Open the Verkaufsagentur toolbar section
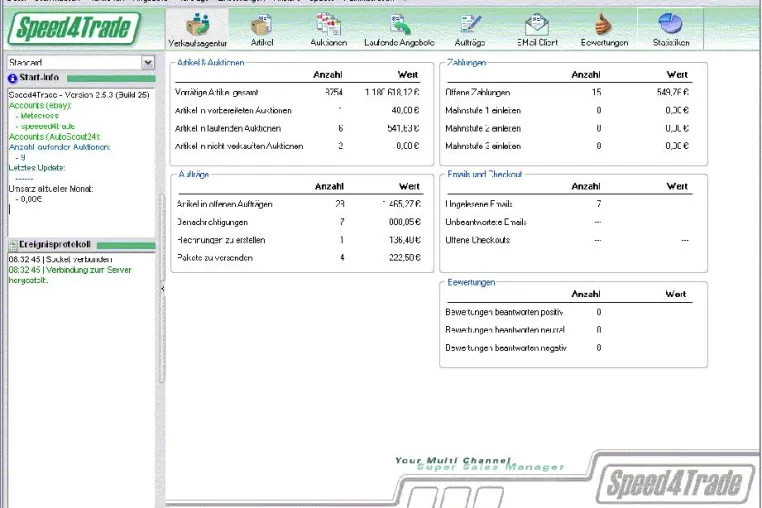 (197, 29)
